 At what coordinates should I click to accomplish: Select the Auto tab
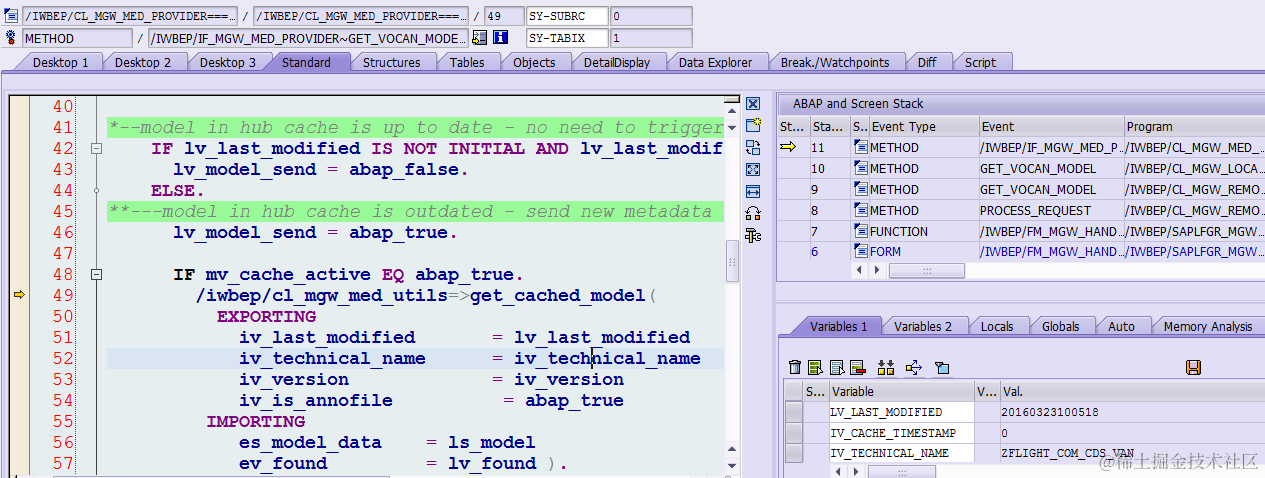pos(1121,326)
